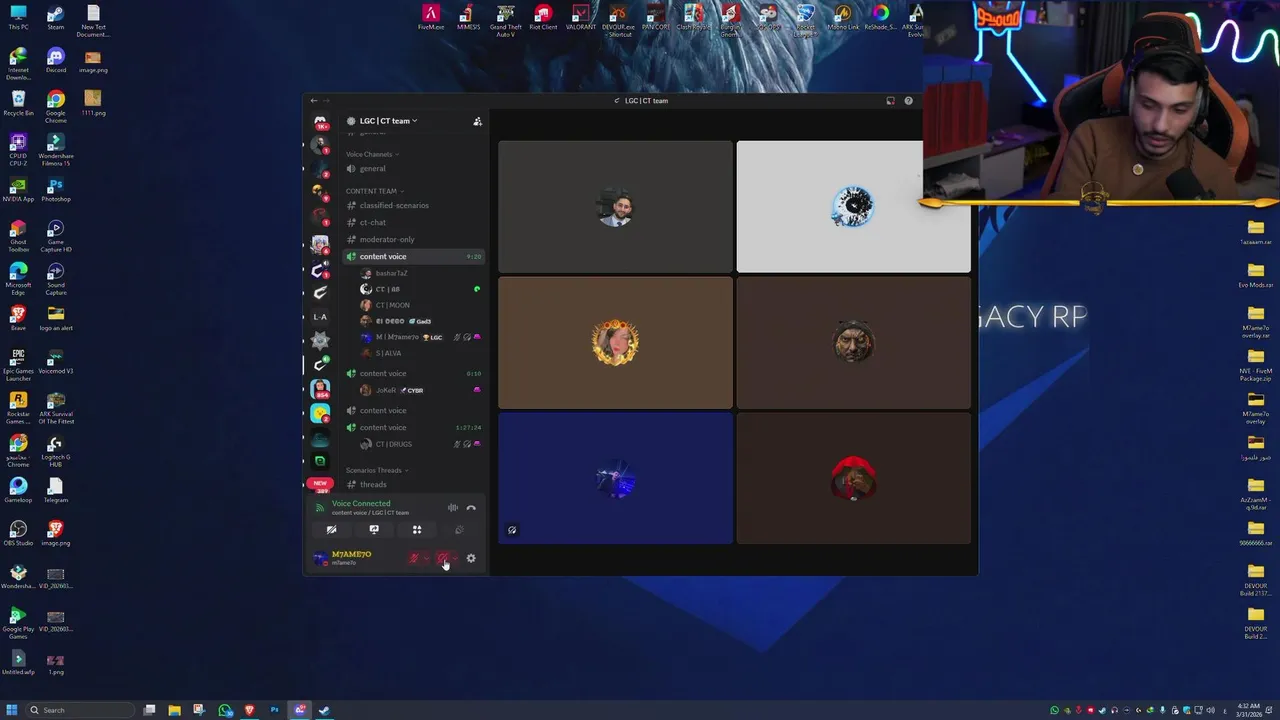Open Discord direct messages home icon
This screenshot has width=1280, height=720.
320,122
